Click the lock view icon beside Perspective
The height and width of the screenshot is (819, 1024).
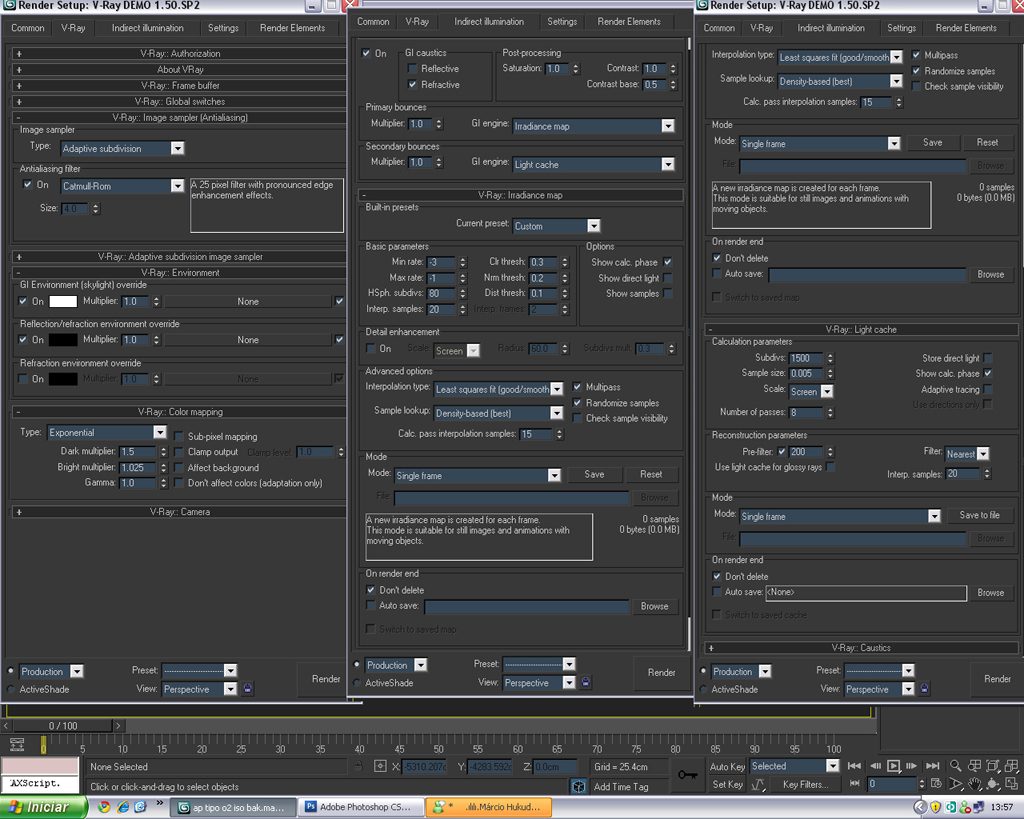248,689
